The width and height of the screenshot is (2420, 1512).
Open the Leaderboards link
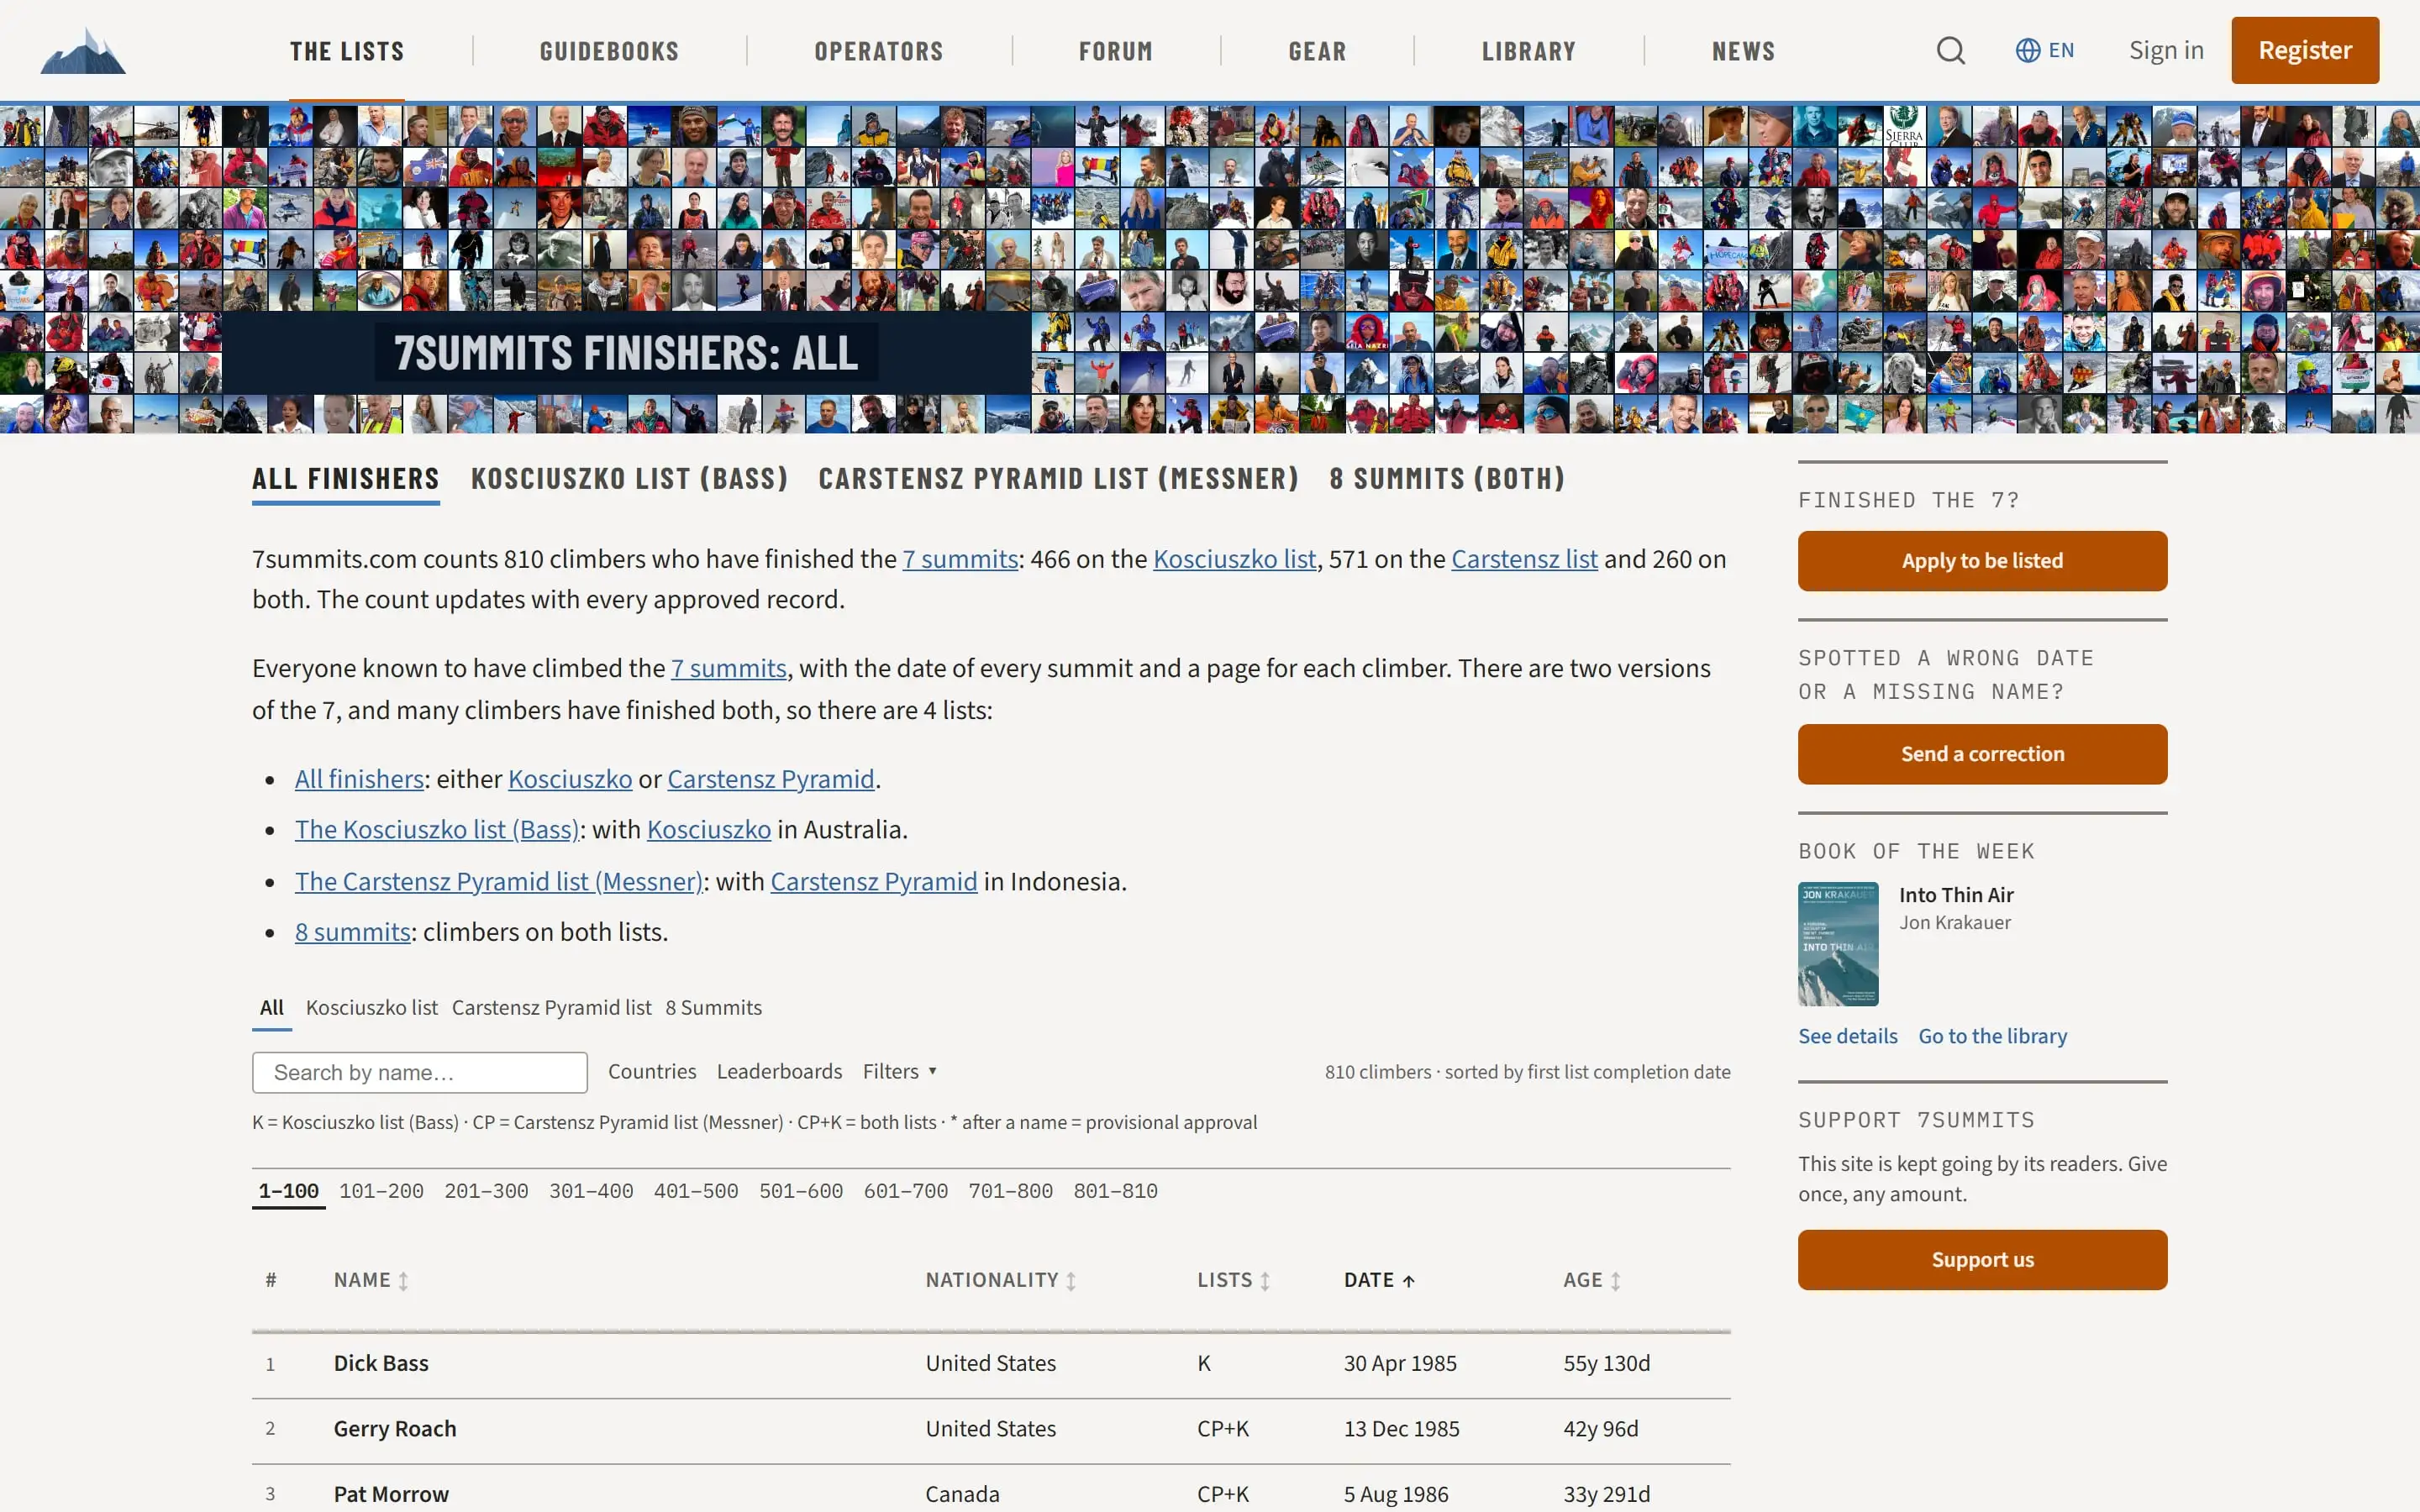pos(779,1071)
